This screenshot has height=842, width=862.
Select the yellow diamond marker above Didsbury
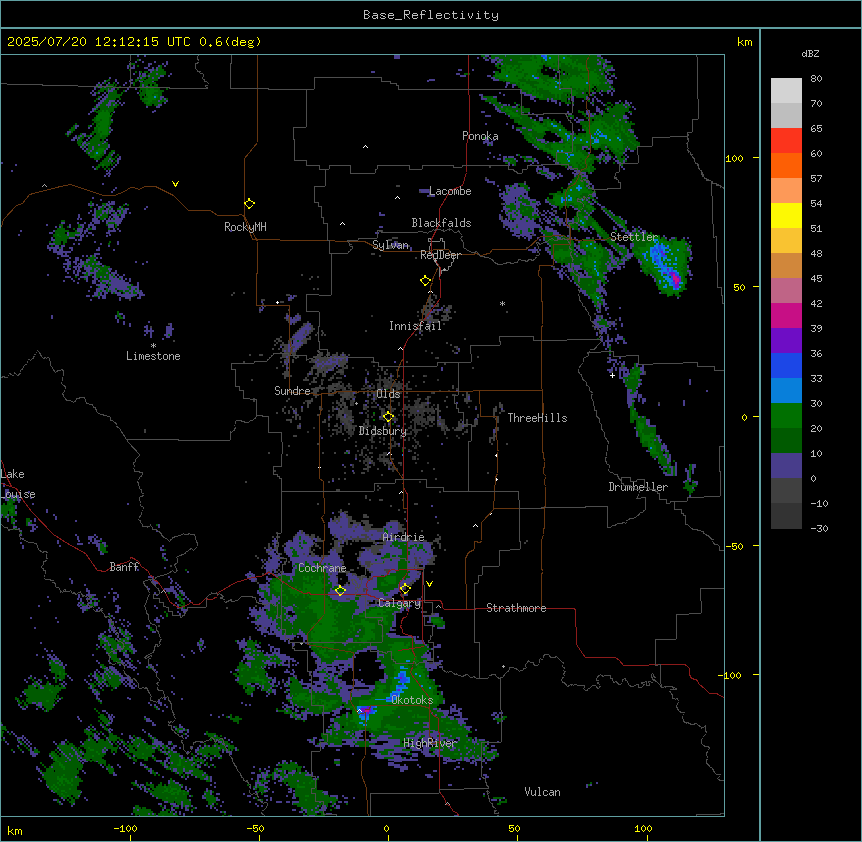point(388,417)
